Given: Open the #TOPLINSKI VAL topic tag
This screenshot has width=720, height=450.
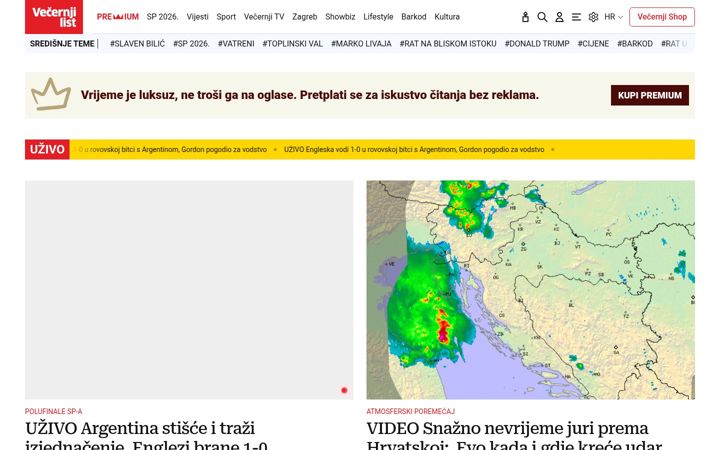Looking at the screenshot, I should [292, 44].
